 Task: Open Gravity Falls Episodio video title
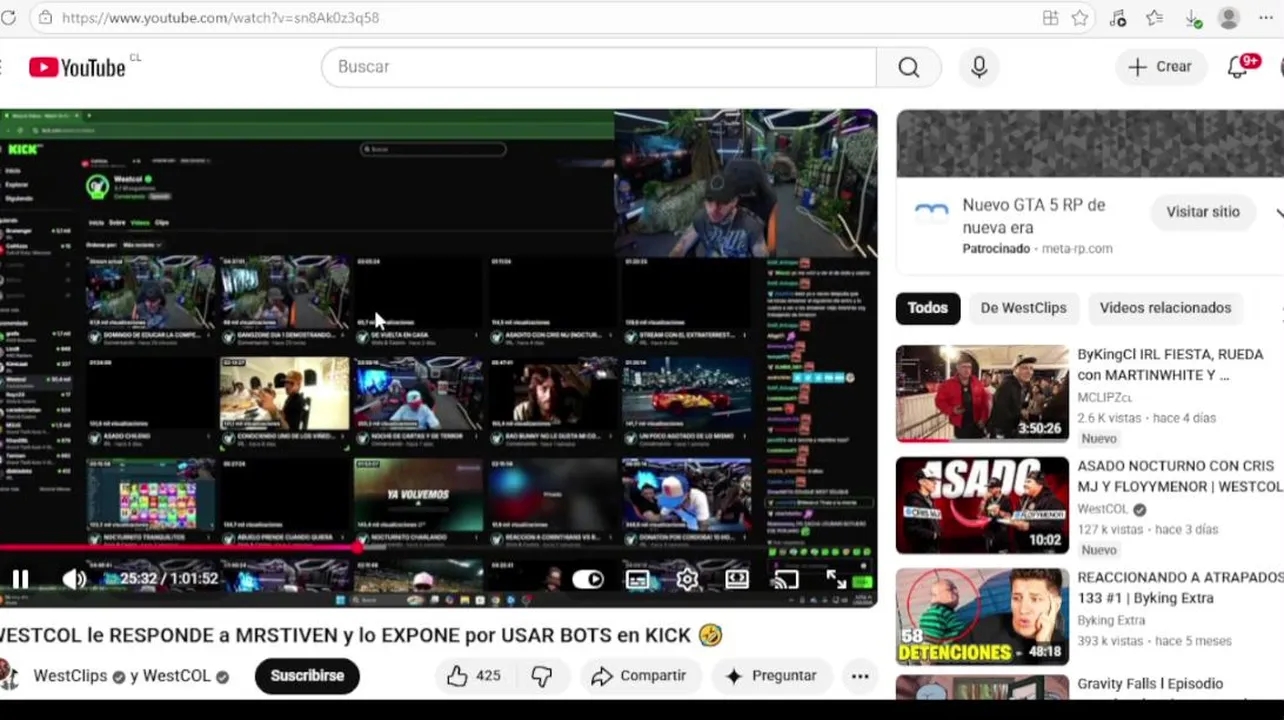pyautogui.click(x=1150, y=684)
